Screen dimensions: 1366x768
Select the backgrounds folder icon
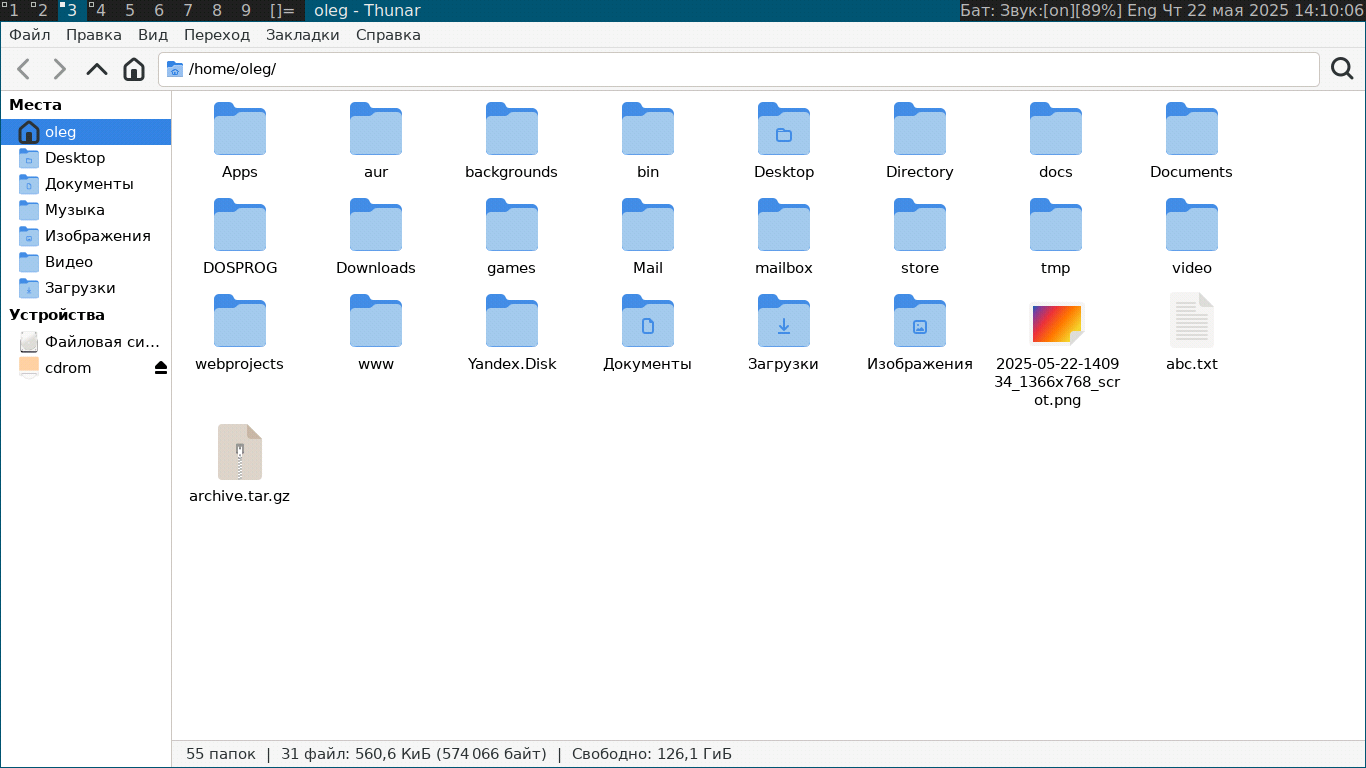512,129
